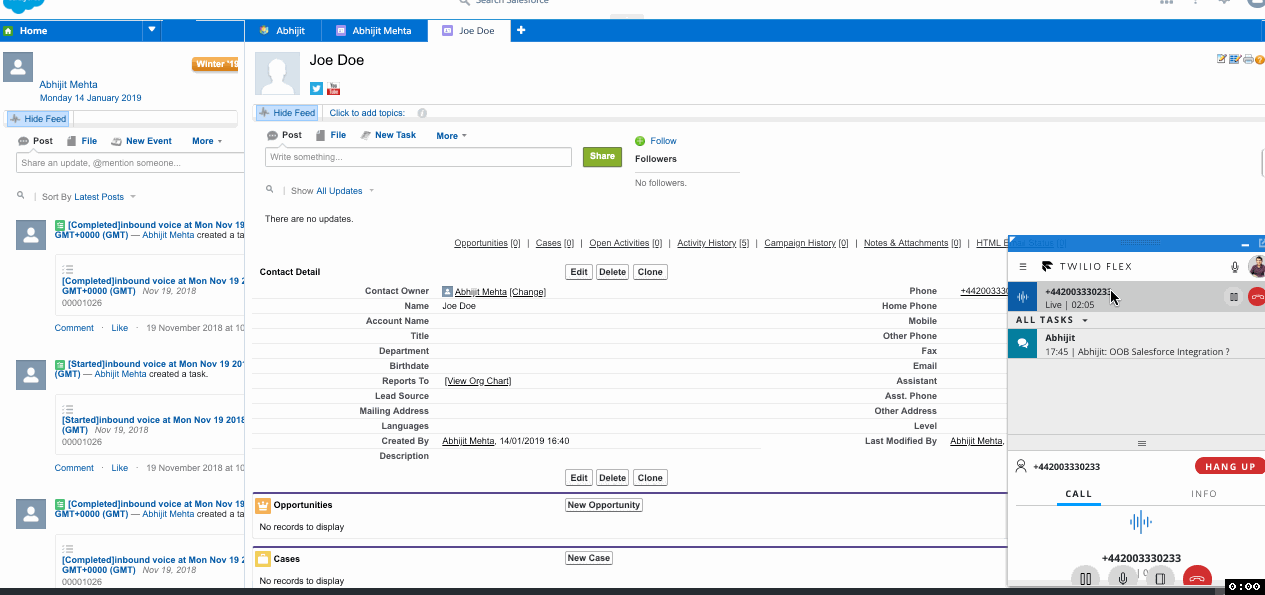Click Comment under first Completed task post
1265x595 pixels.
[x=74, y=328]
